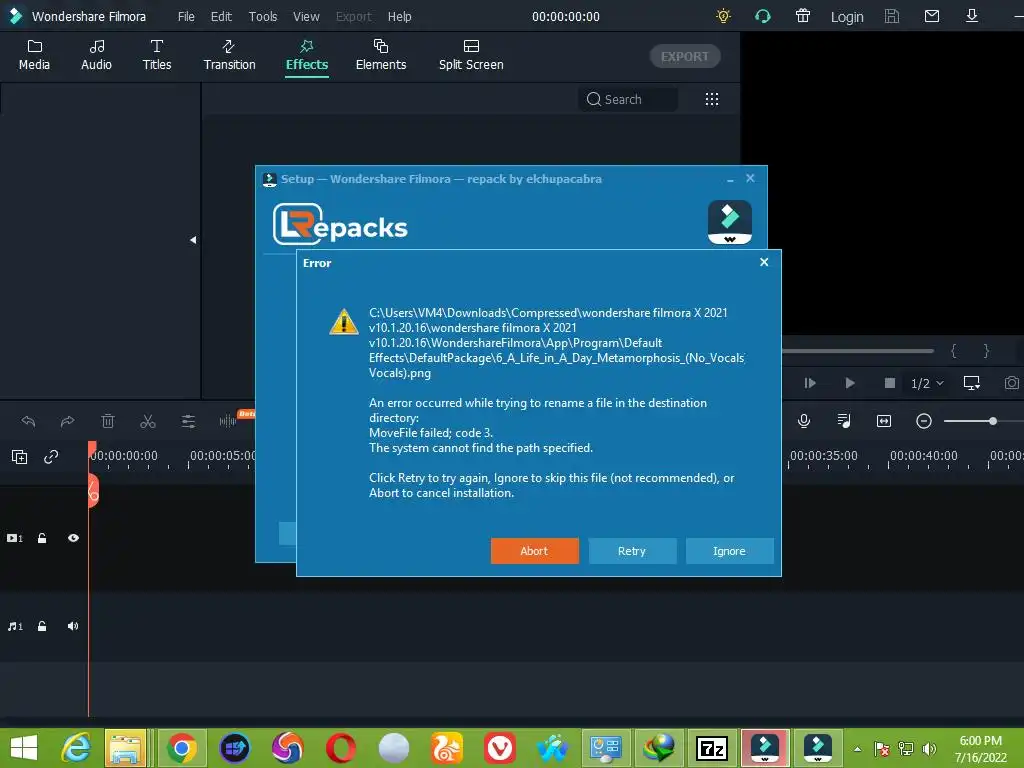Image resolution: width=1024 pixels, height=768 pixels.
Task: Click the volume speaker tray icon
Action: pyautogui.click(x=929, y=749)
